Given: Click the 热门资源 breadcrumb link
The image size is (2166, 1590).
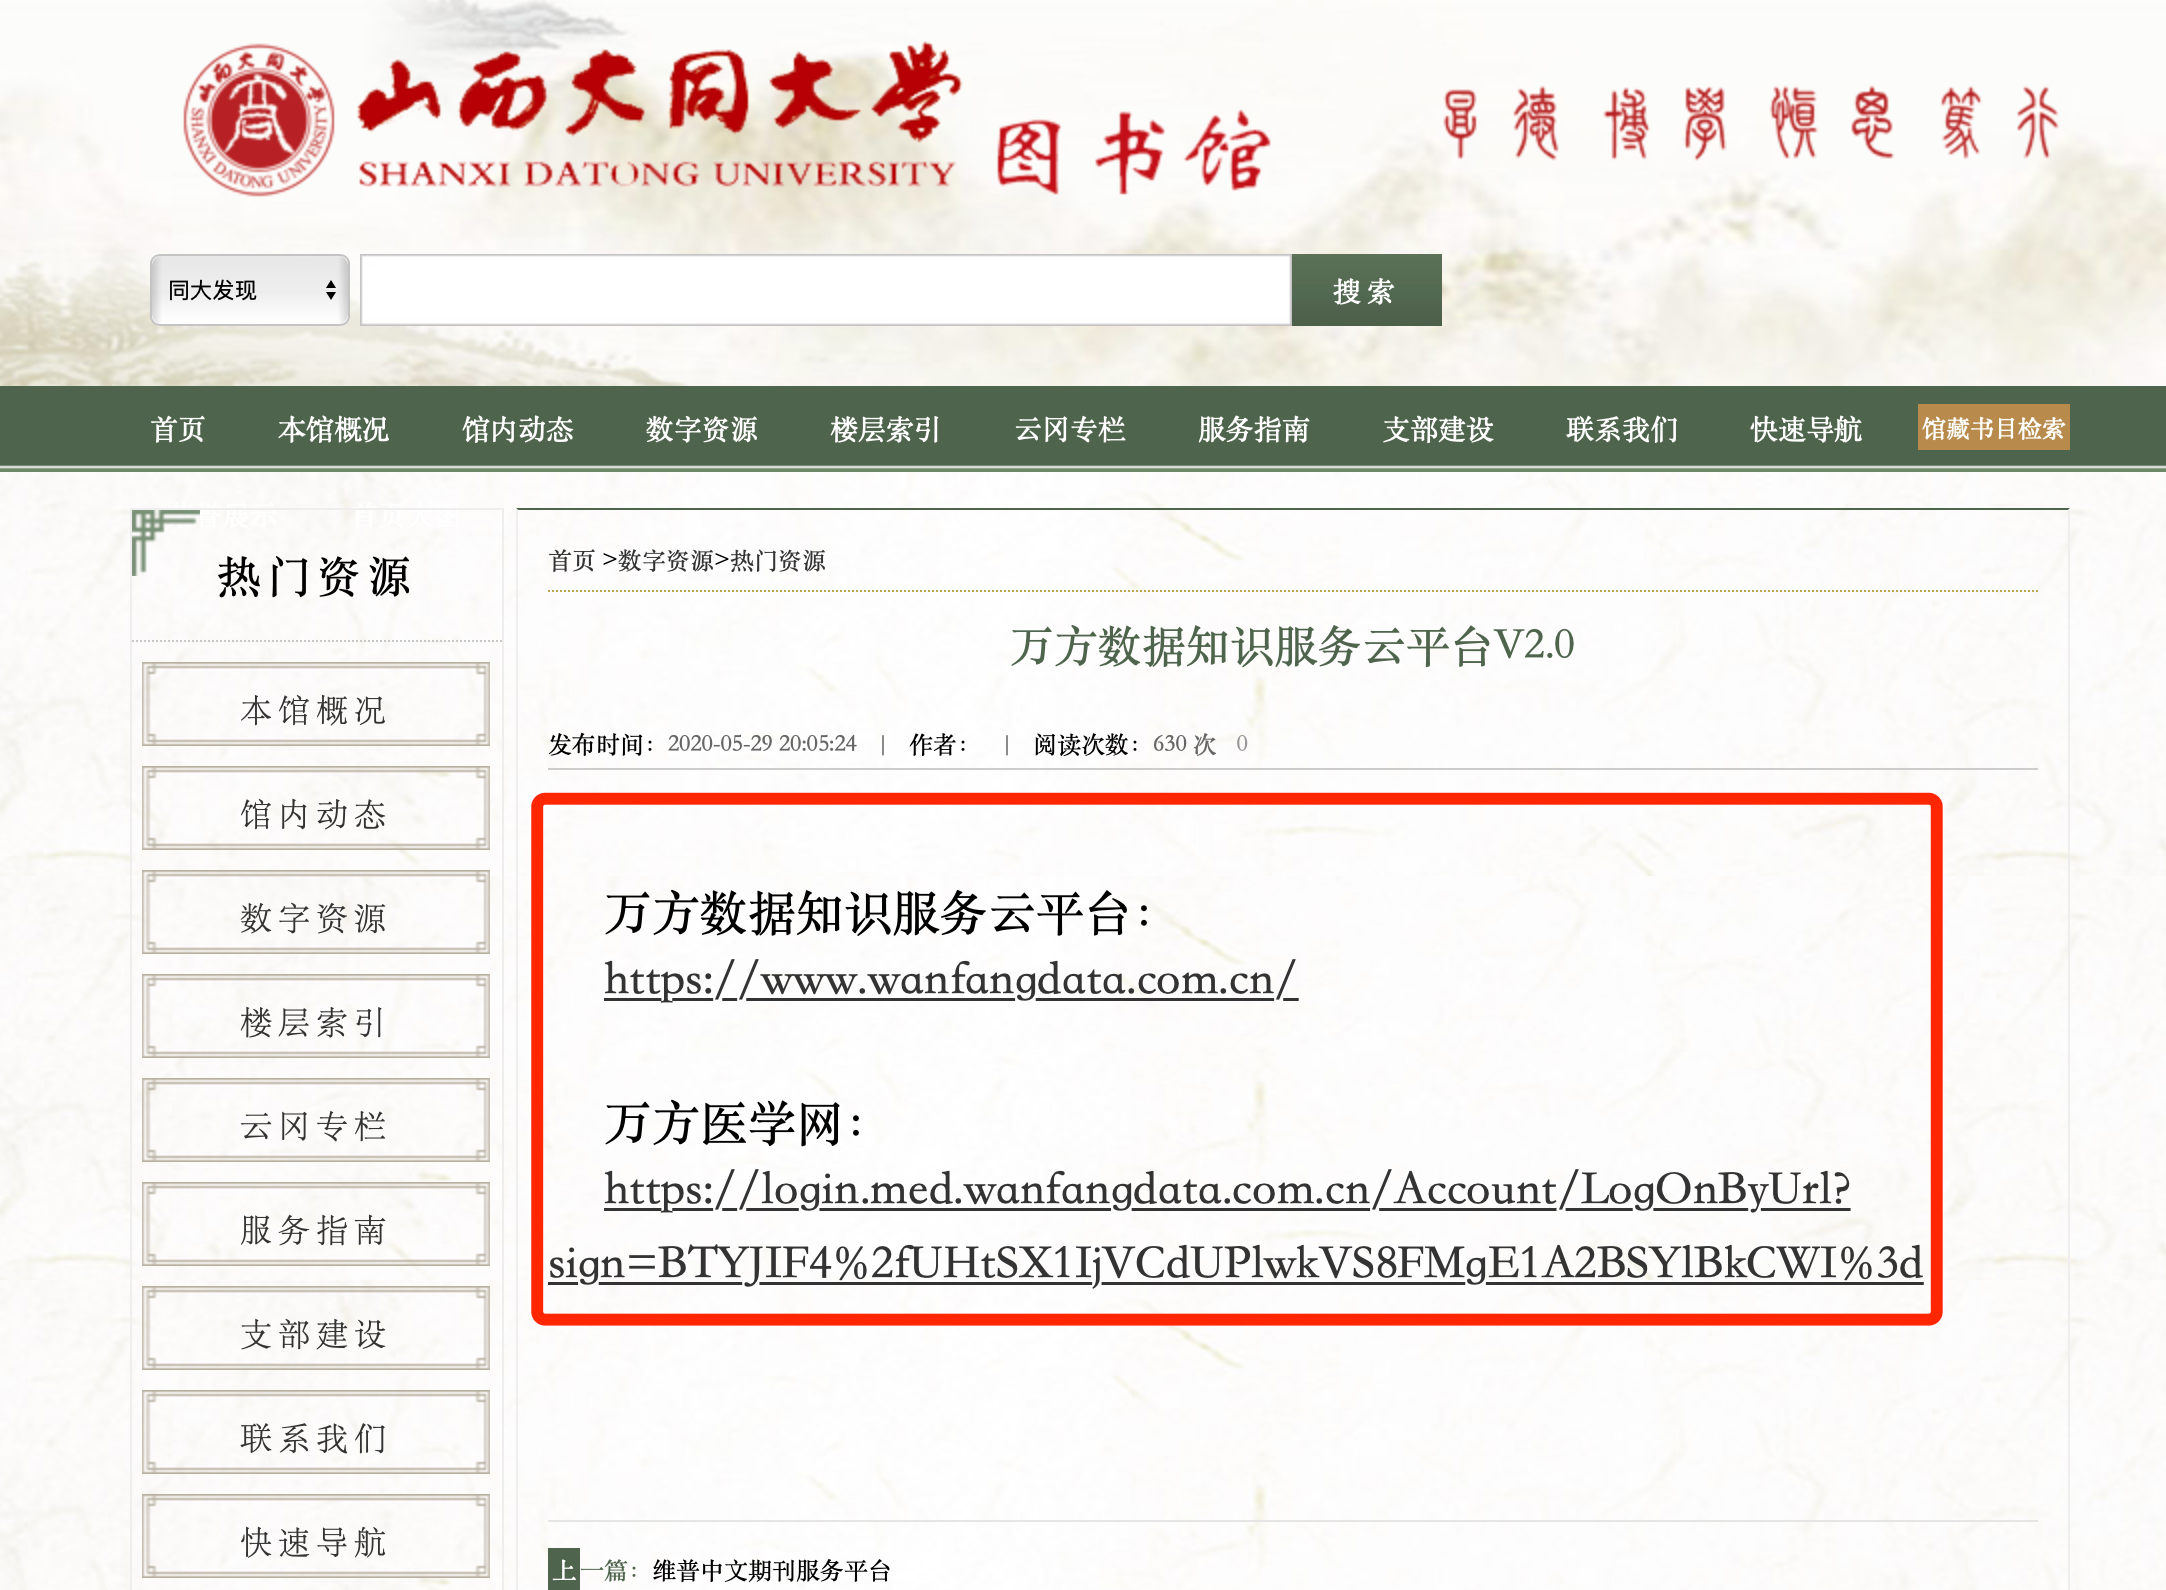Looking at the screenshot, I should 778,561.
